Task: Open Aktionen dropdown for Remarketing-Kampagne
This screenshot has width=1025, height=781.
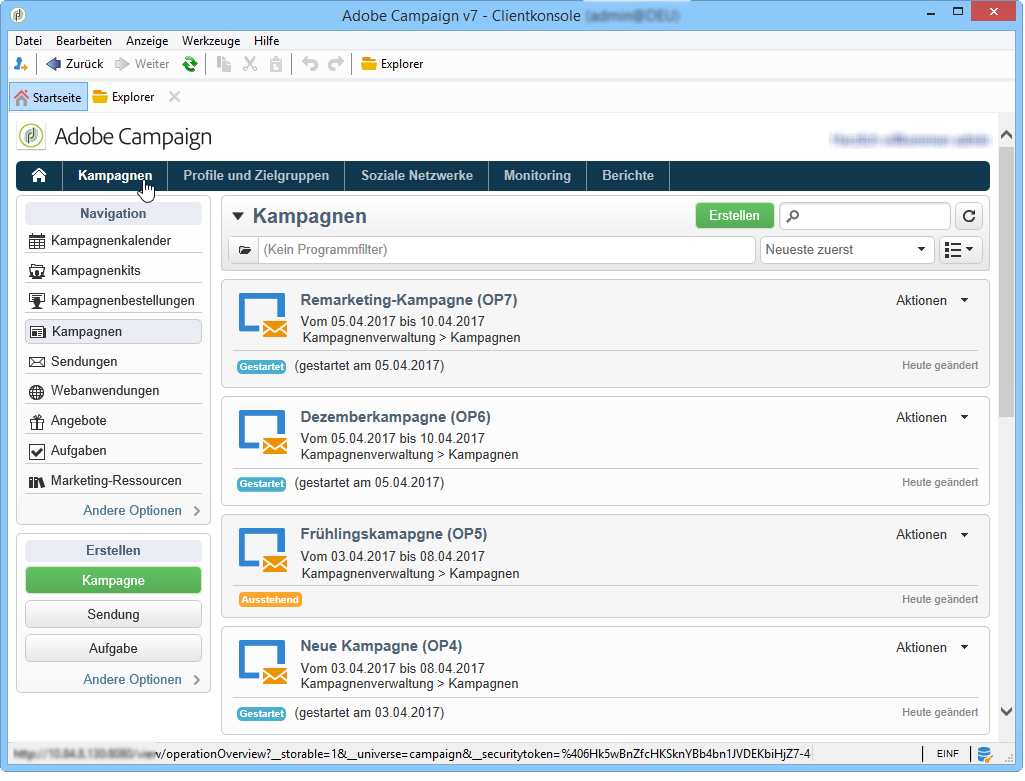Action: (x=932, y=301)
